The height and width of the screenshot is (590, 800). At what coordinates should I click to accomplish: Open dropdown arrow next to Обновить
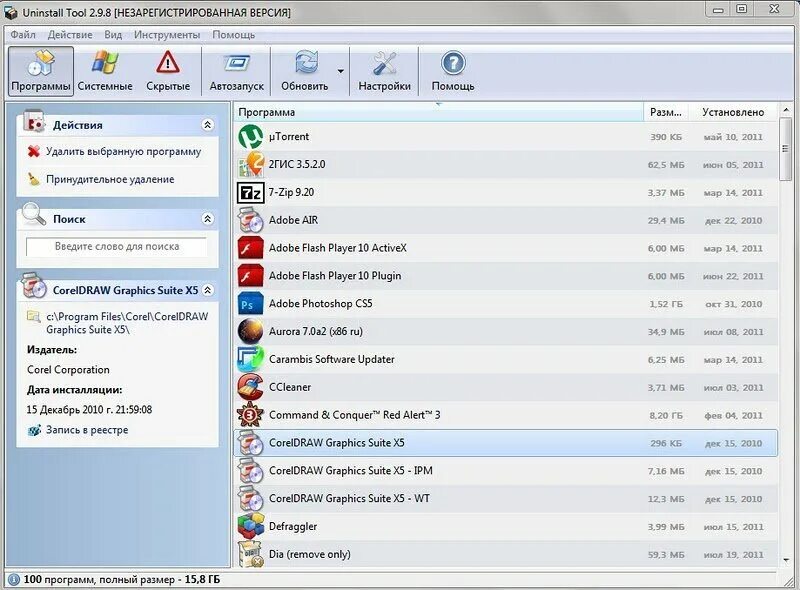[340, 71]
